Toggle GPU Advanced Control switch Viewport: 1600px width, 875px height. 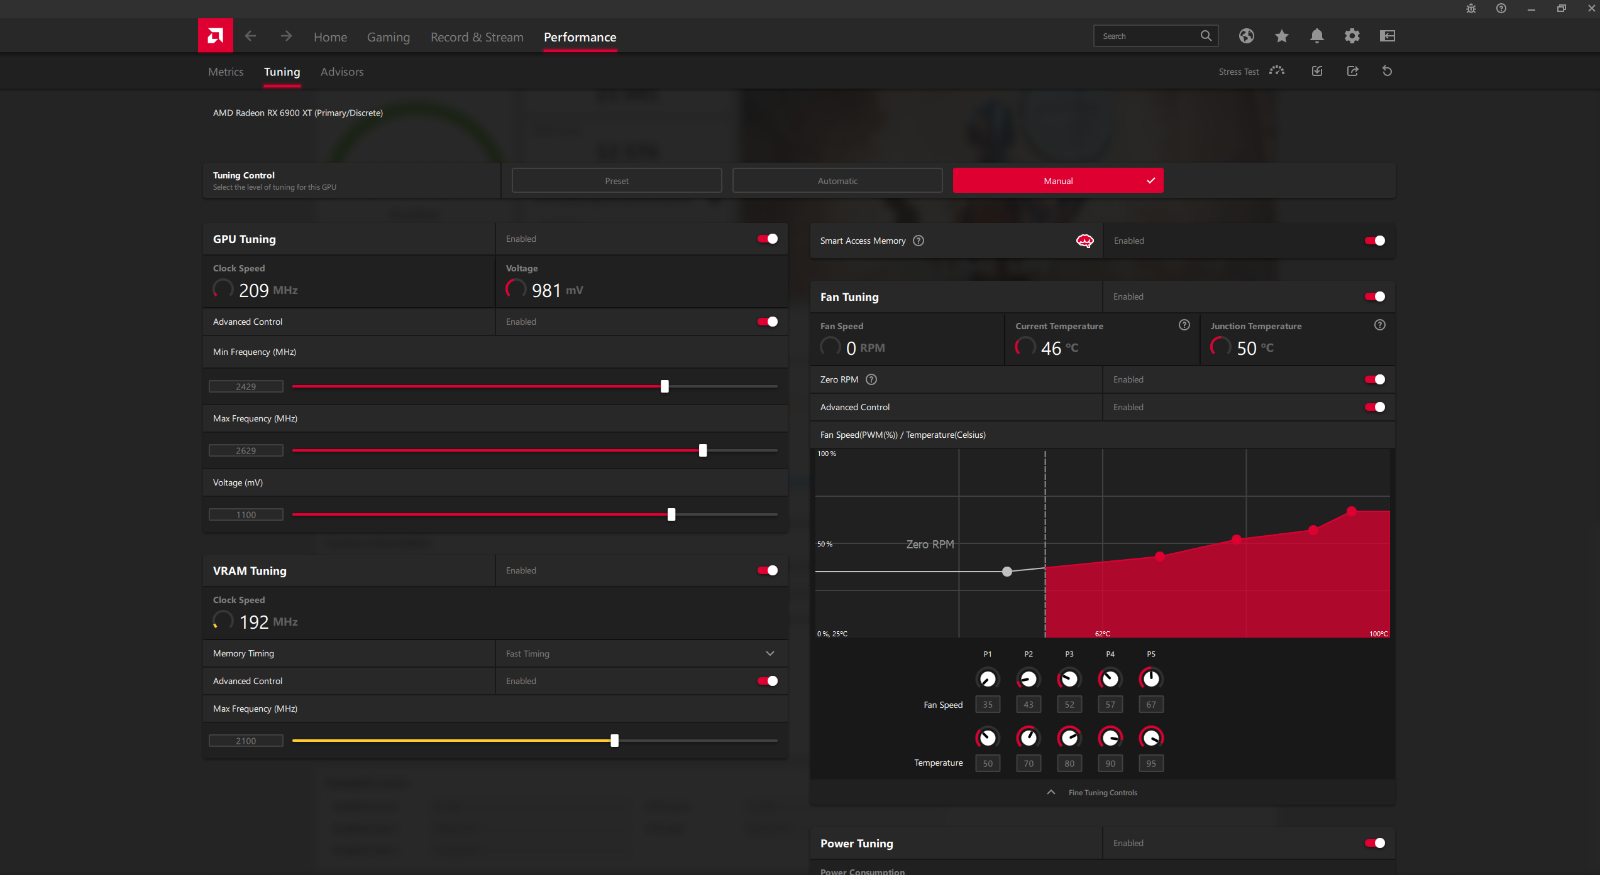pos(768,322)
